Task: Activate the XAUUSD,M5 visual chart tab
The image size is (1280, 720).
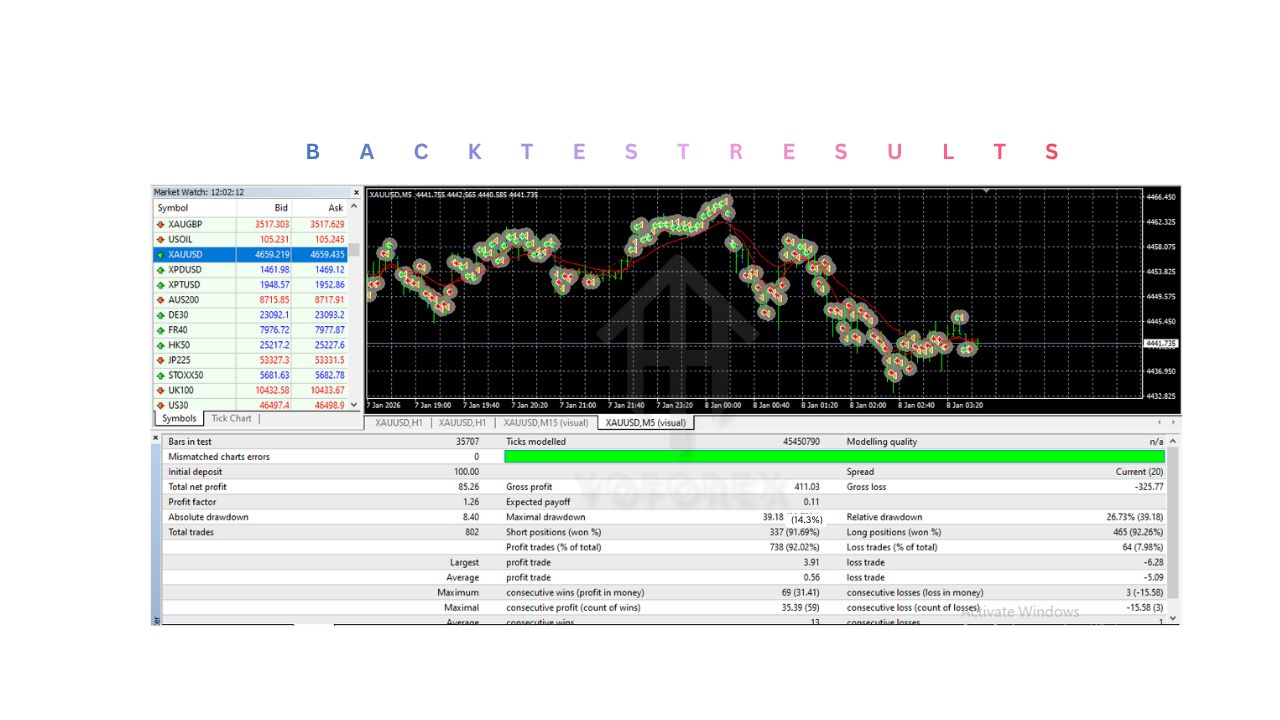Action: [x=645, y=422]
